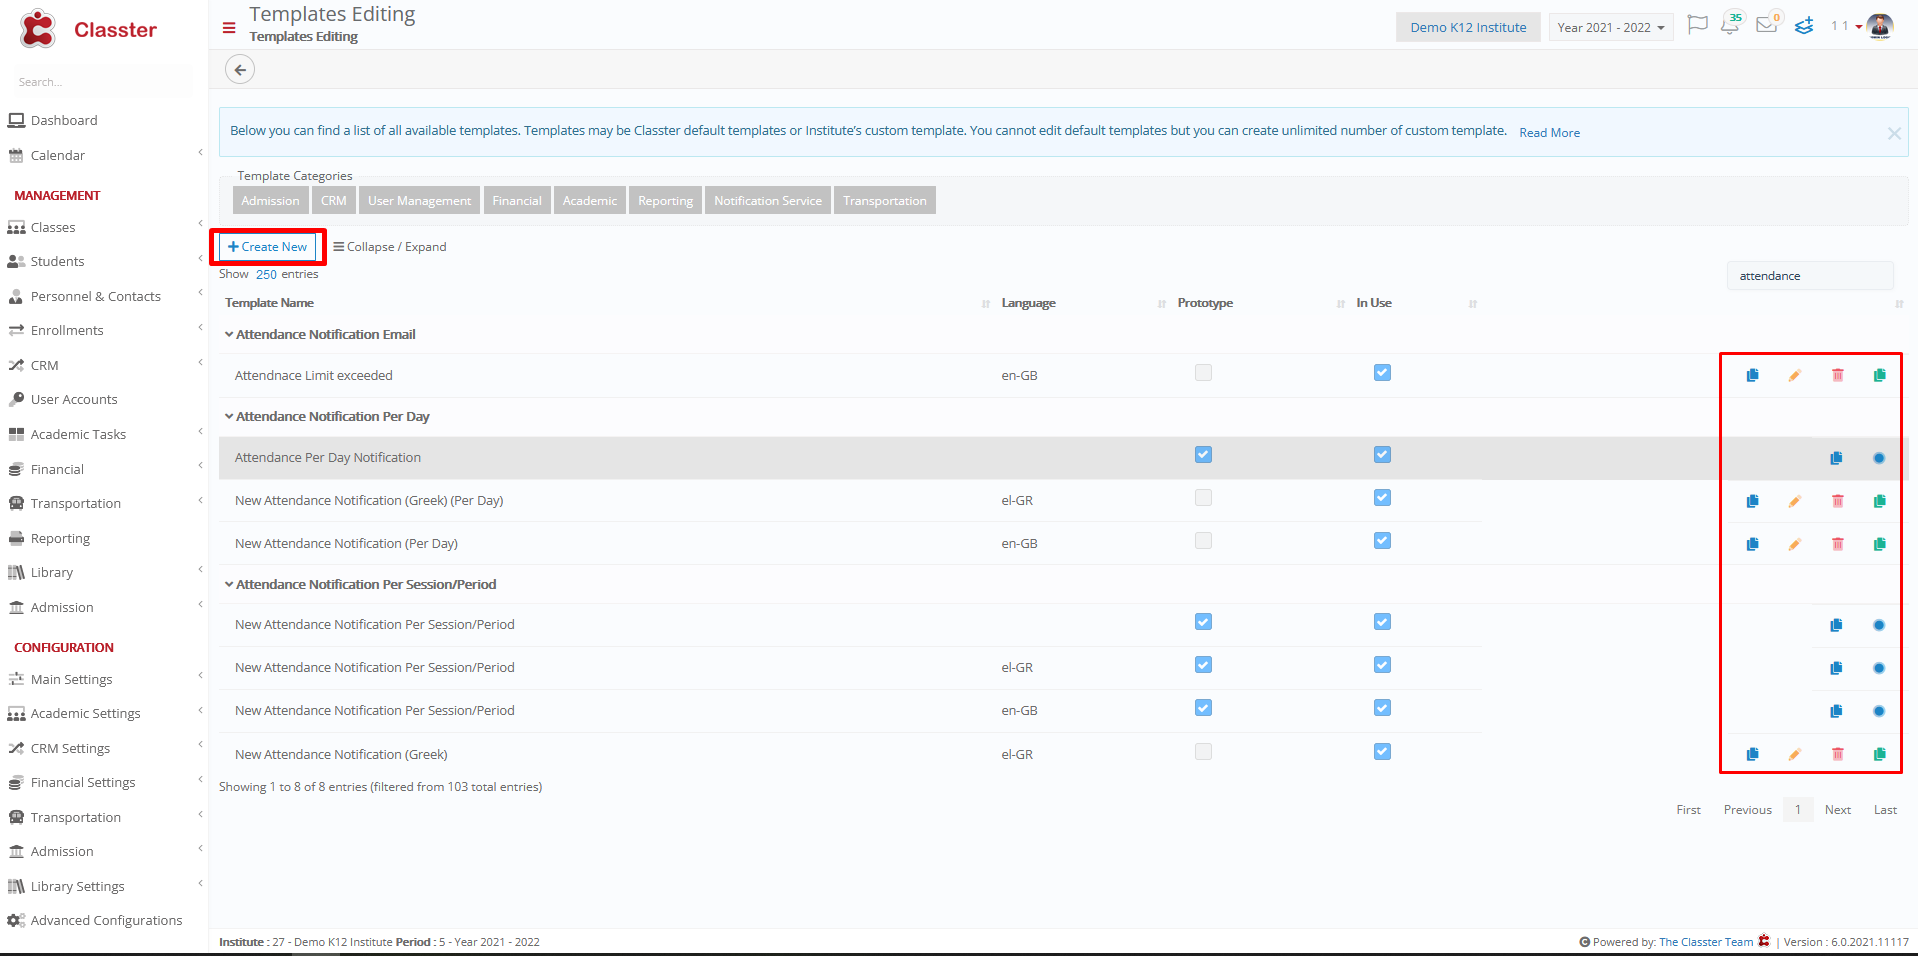The image size is (1918, 956).
Task: Open the Read More link
Action: pos(1549,133)
